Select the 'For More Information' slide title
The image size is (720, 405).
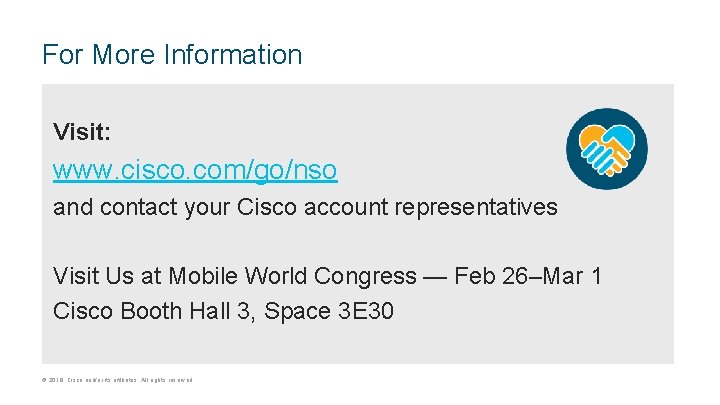pos(172,54)
